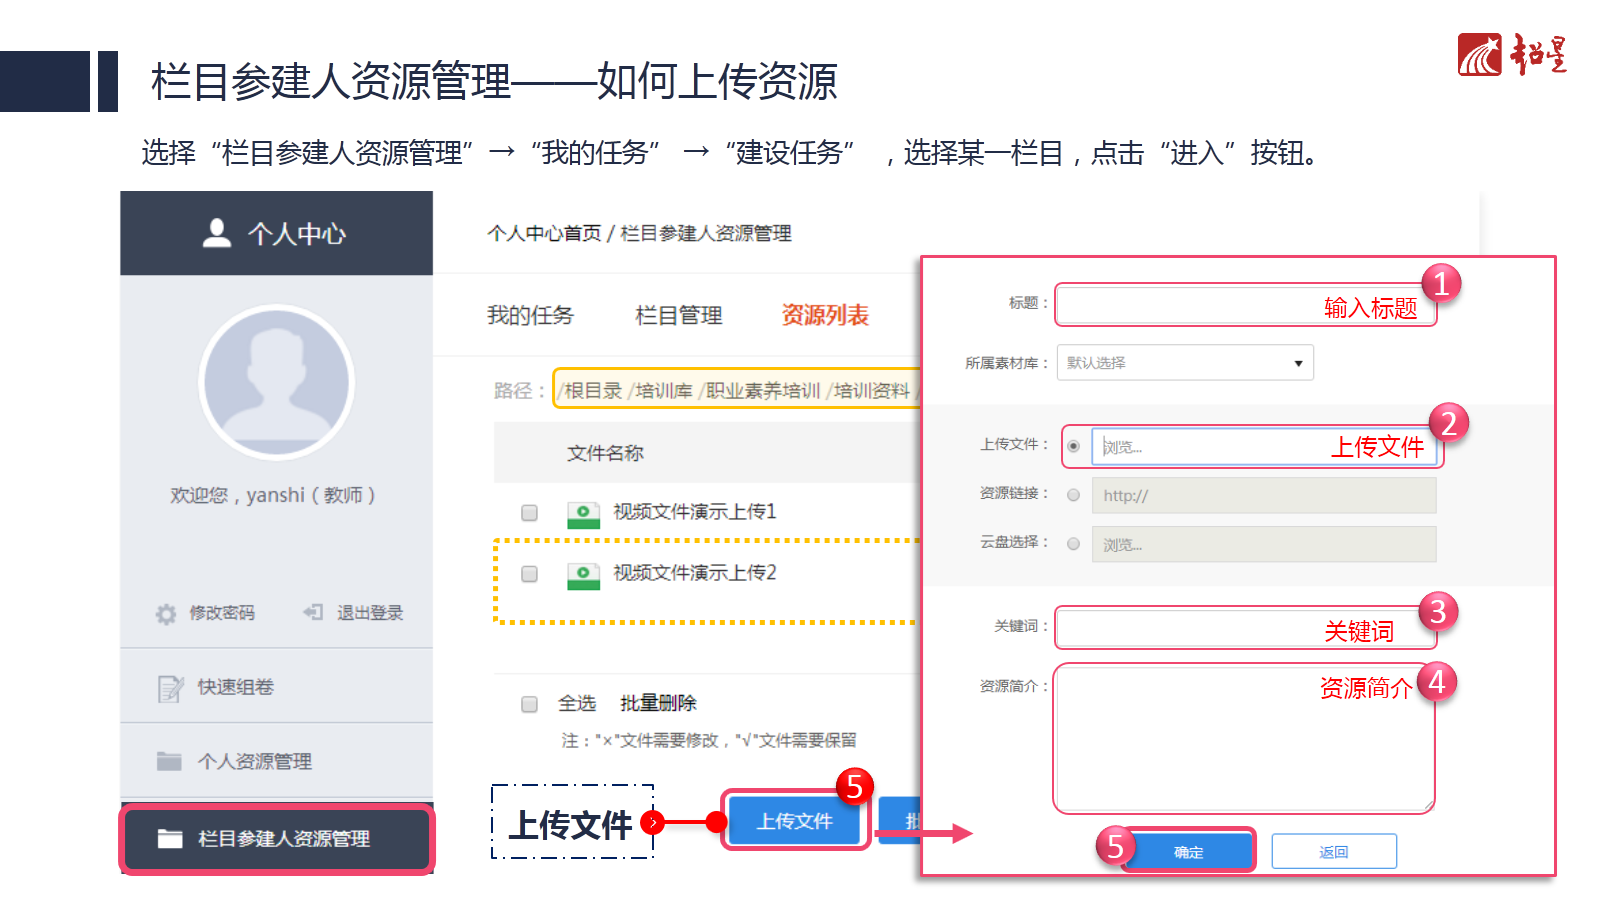Viewport: 1600px width, 900px height.
Task: Switch to the 我的任务 tab
Action: click(530, 315)
